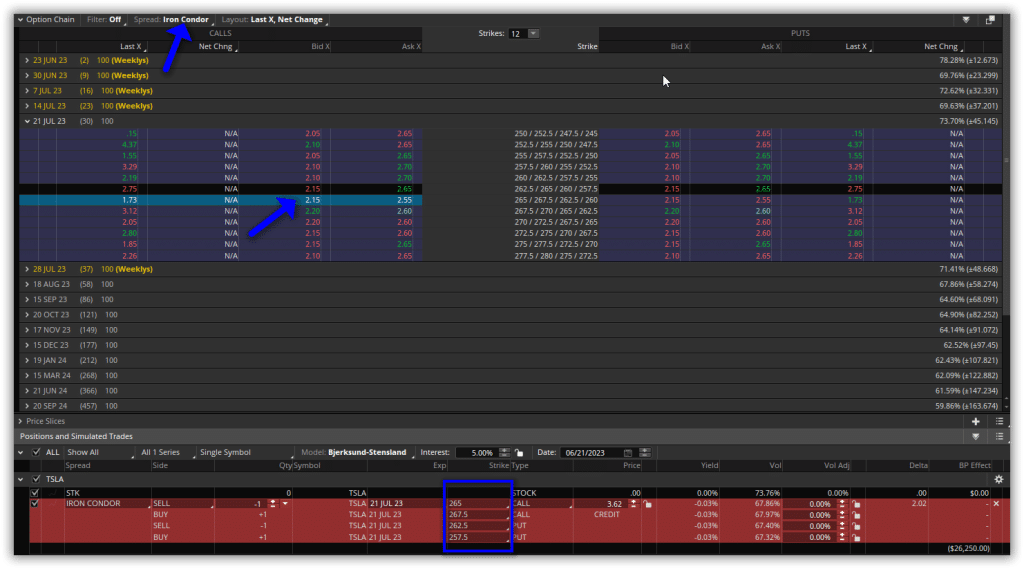Open Positions and Simulated Trades list menu icon
The image size is (1024, 569).
[999, 437]
